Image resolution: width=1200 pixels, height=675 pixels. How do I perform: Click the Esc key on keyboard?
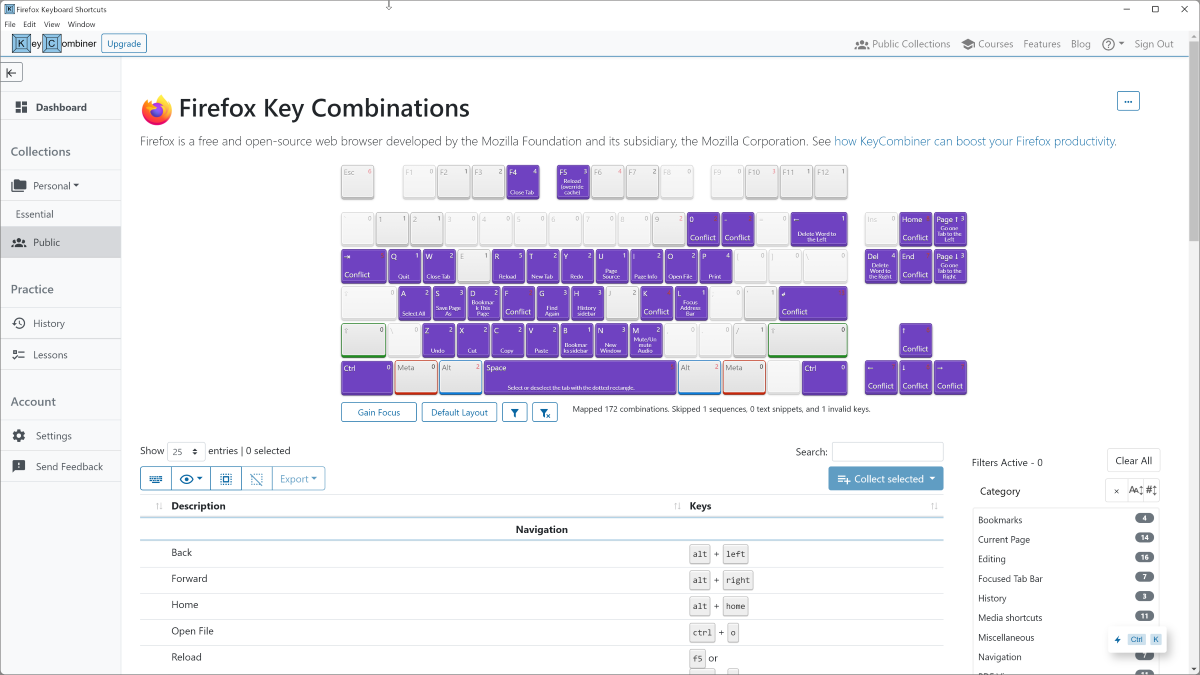357,182
